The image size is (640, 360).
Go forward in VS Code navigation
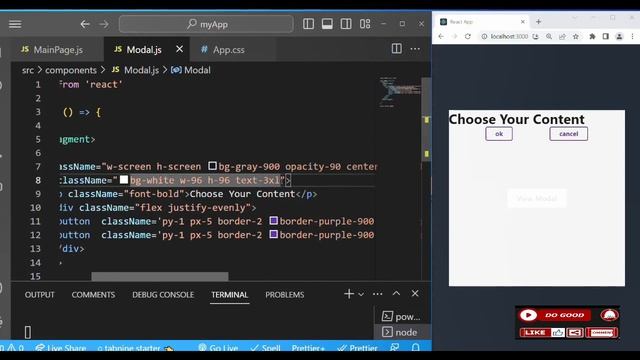pyautogui.click(x=104, y=24)
